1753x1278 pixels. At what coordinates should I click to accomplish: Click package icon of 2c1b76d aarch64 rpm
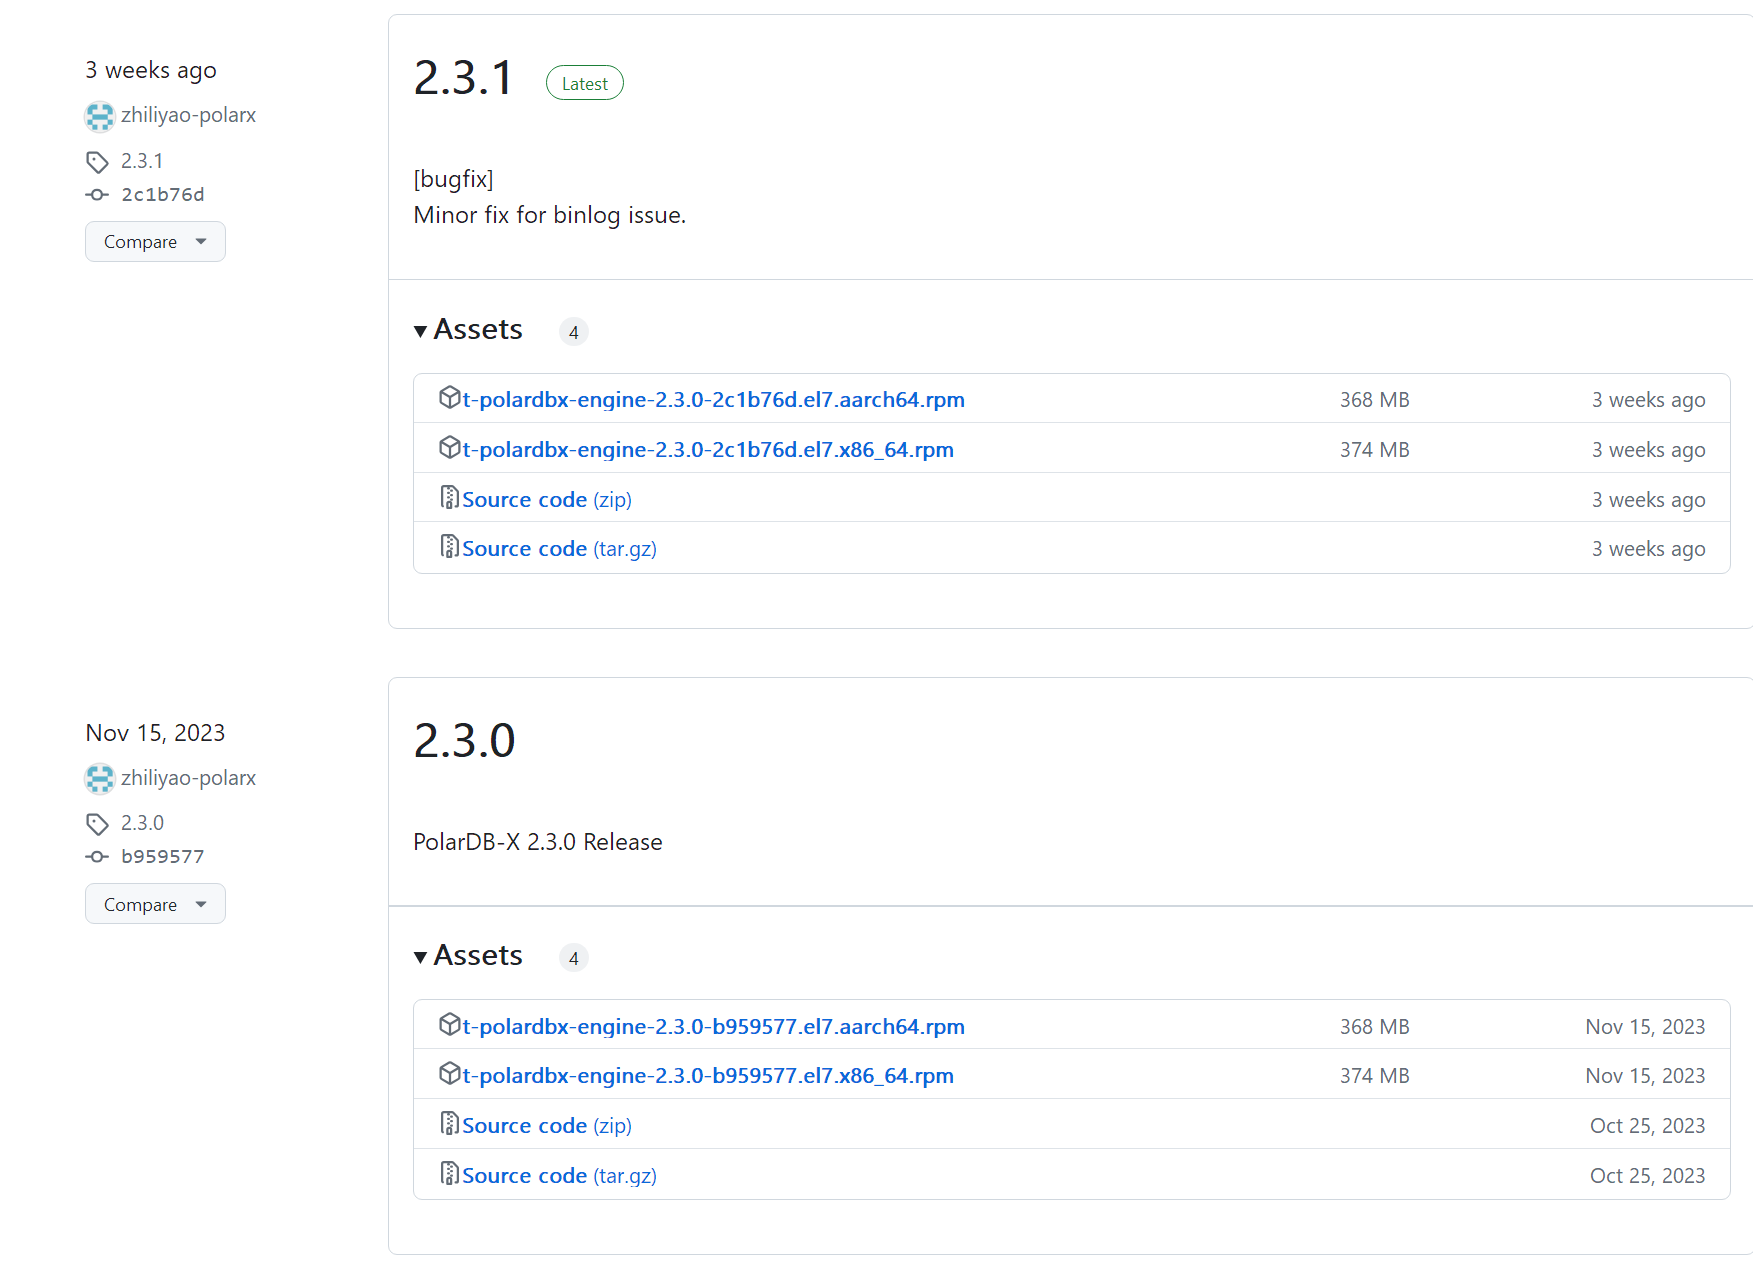450,398
